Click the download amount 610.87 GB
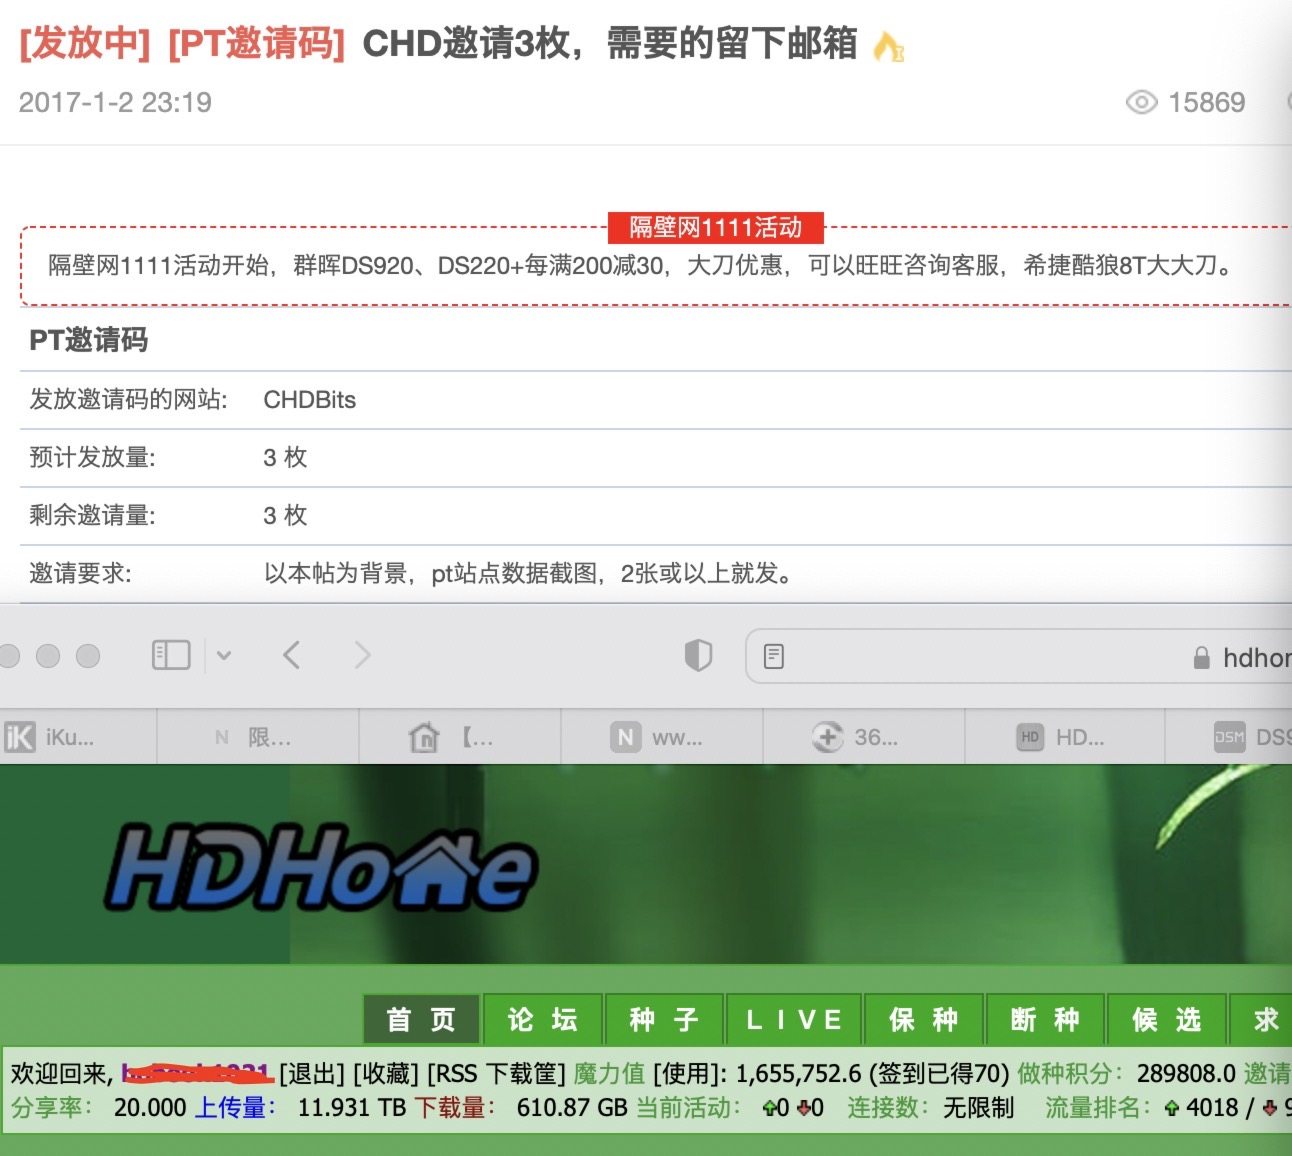1292x1156 pixels. pos(572,1108)
